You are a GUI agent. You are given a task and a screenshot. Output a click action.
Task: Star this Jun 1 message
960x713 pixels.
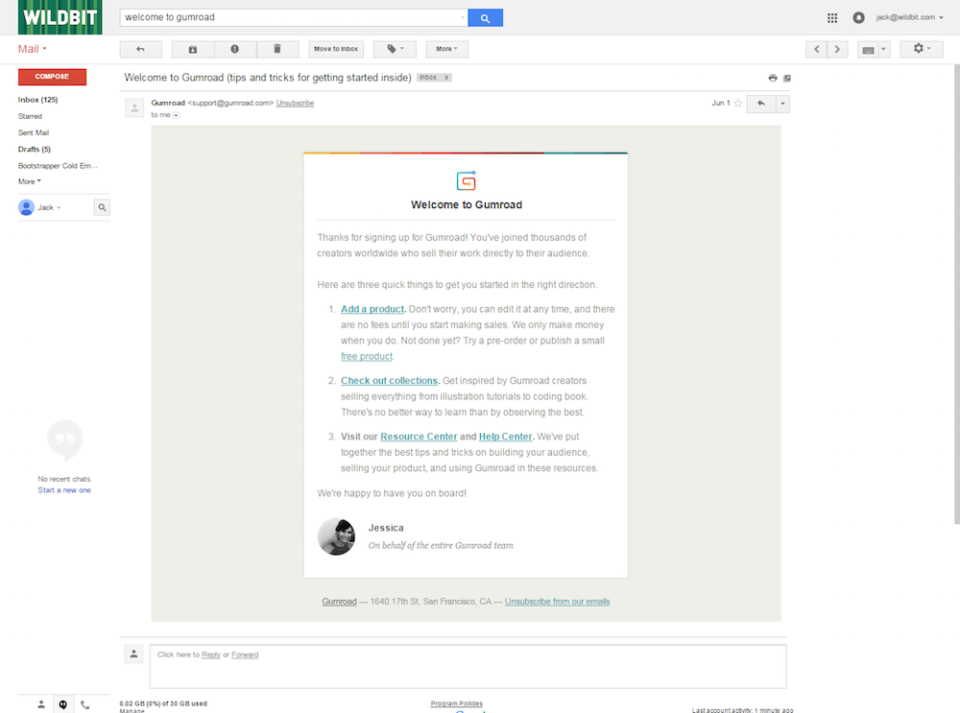[x=738, y=103]
